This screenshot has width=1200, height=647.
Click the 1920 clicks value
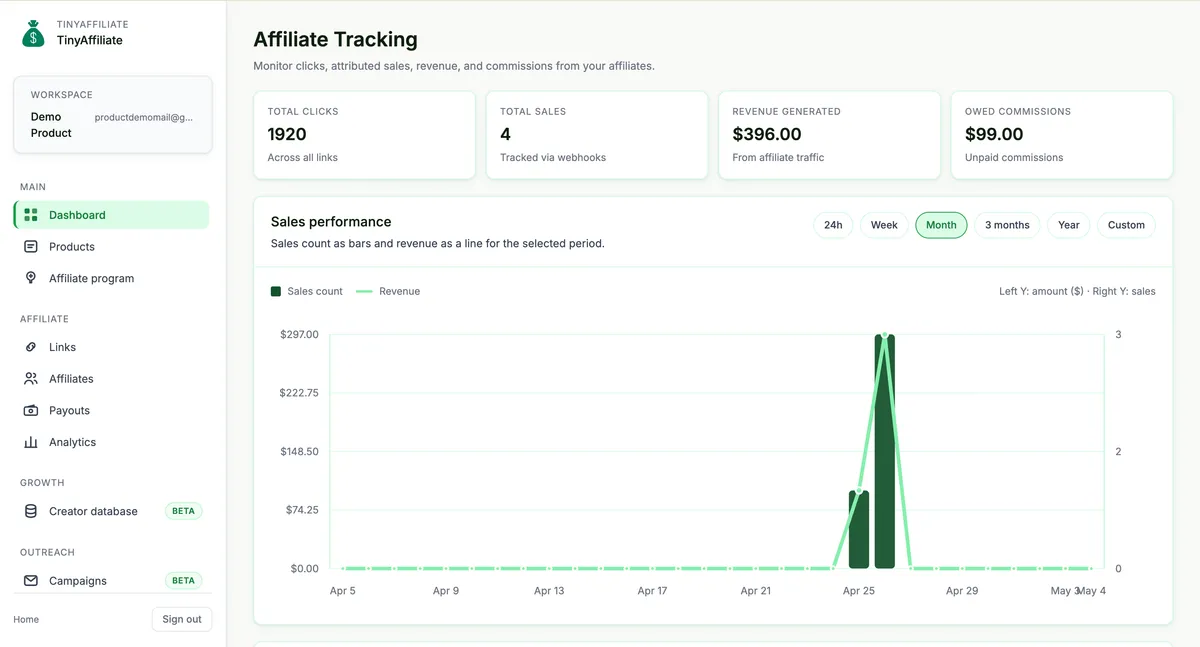[x=287, y=134]
